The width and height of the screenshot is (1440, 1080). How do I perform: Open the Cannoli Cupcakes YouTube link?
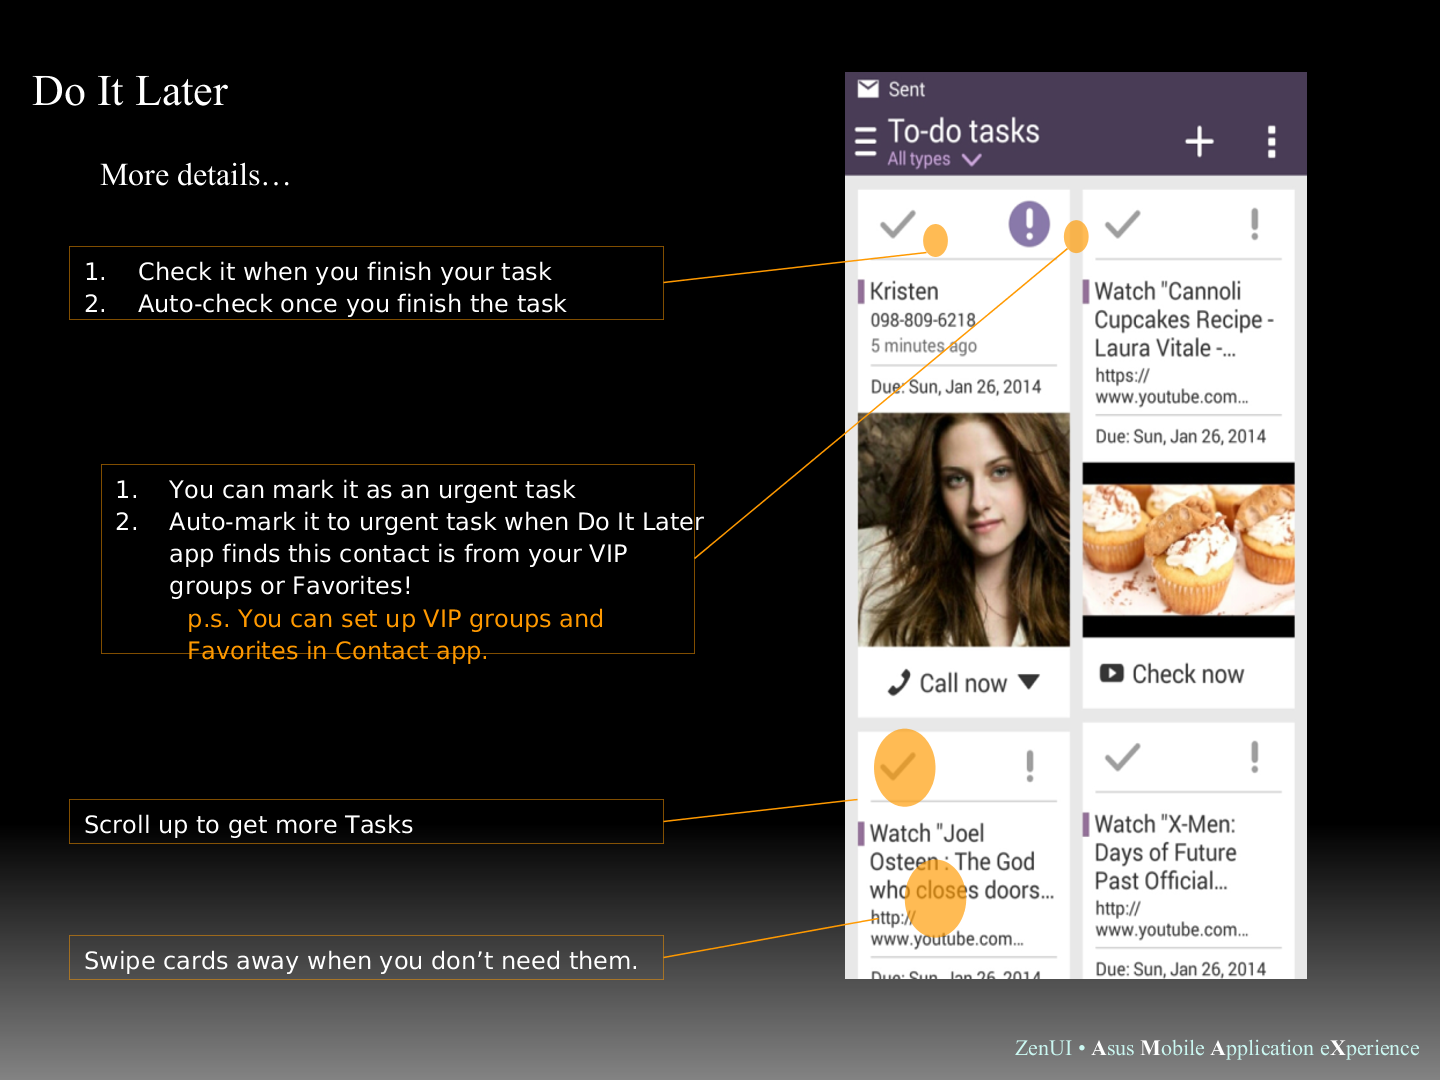coord(1170,387)
